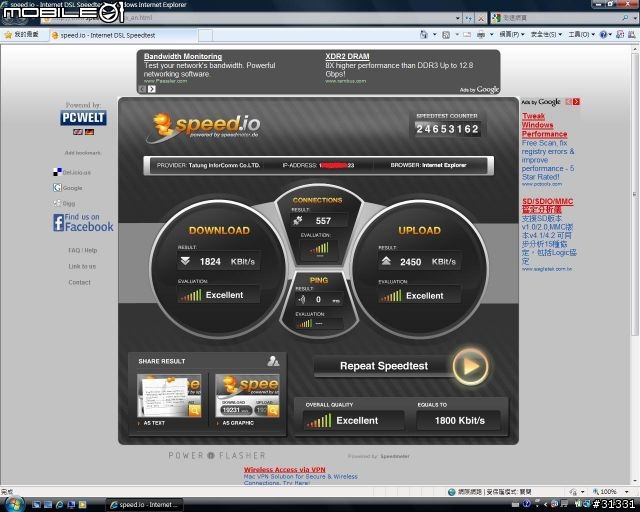This screenshot has height=512, width=640.
Task: Click sidebar ads previous arrow
Action: [x=568, y=102]
